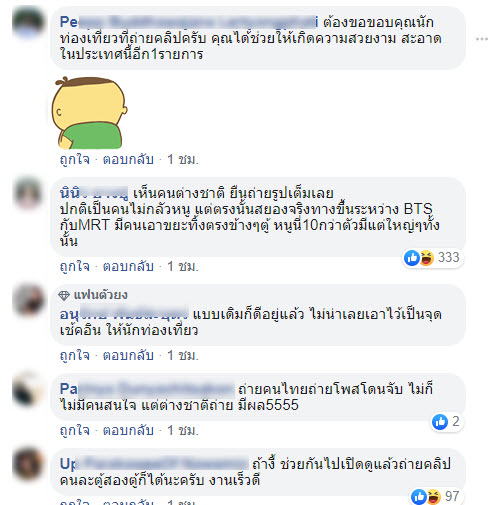
Task: Open the 333 reactions count
Action: point(448,257)
